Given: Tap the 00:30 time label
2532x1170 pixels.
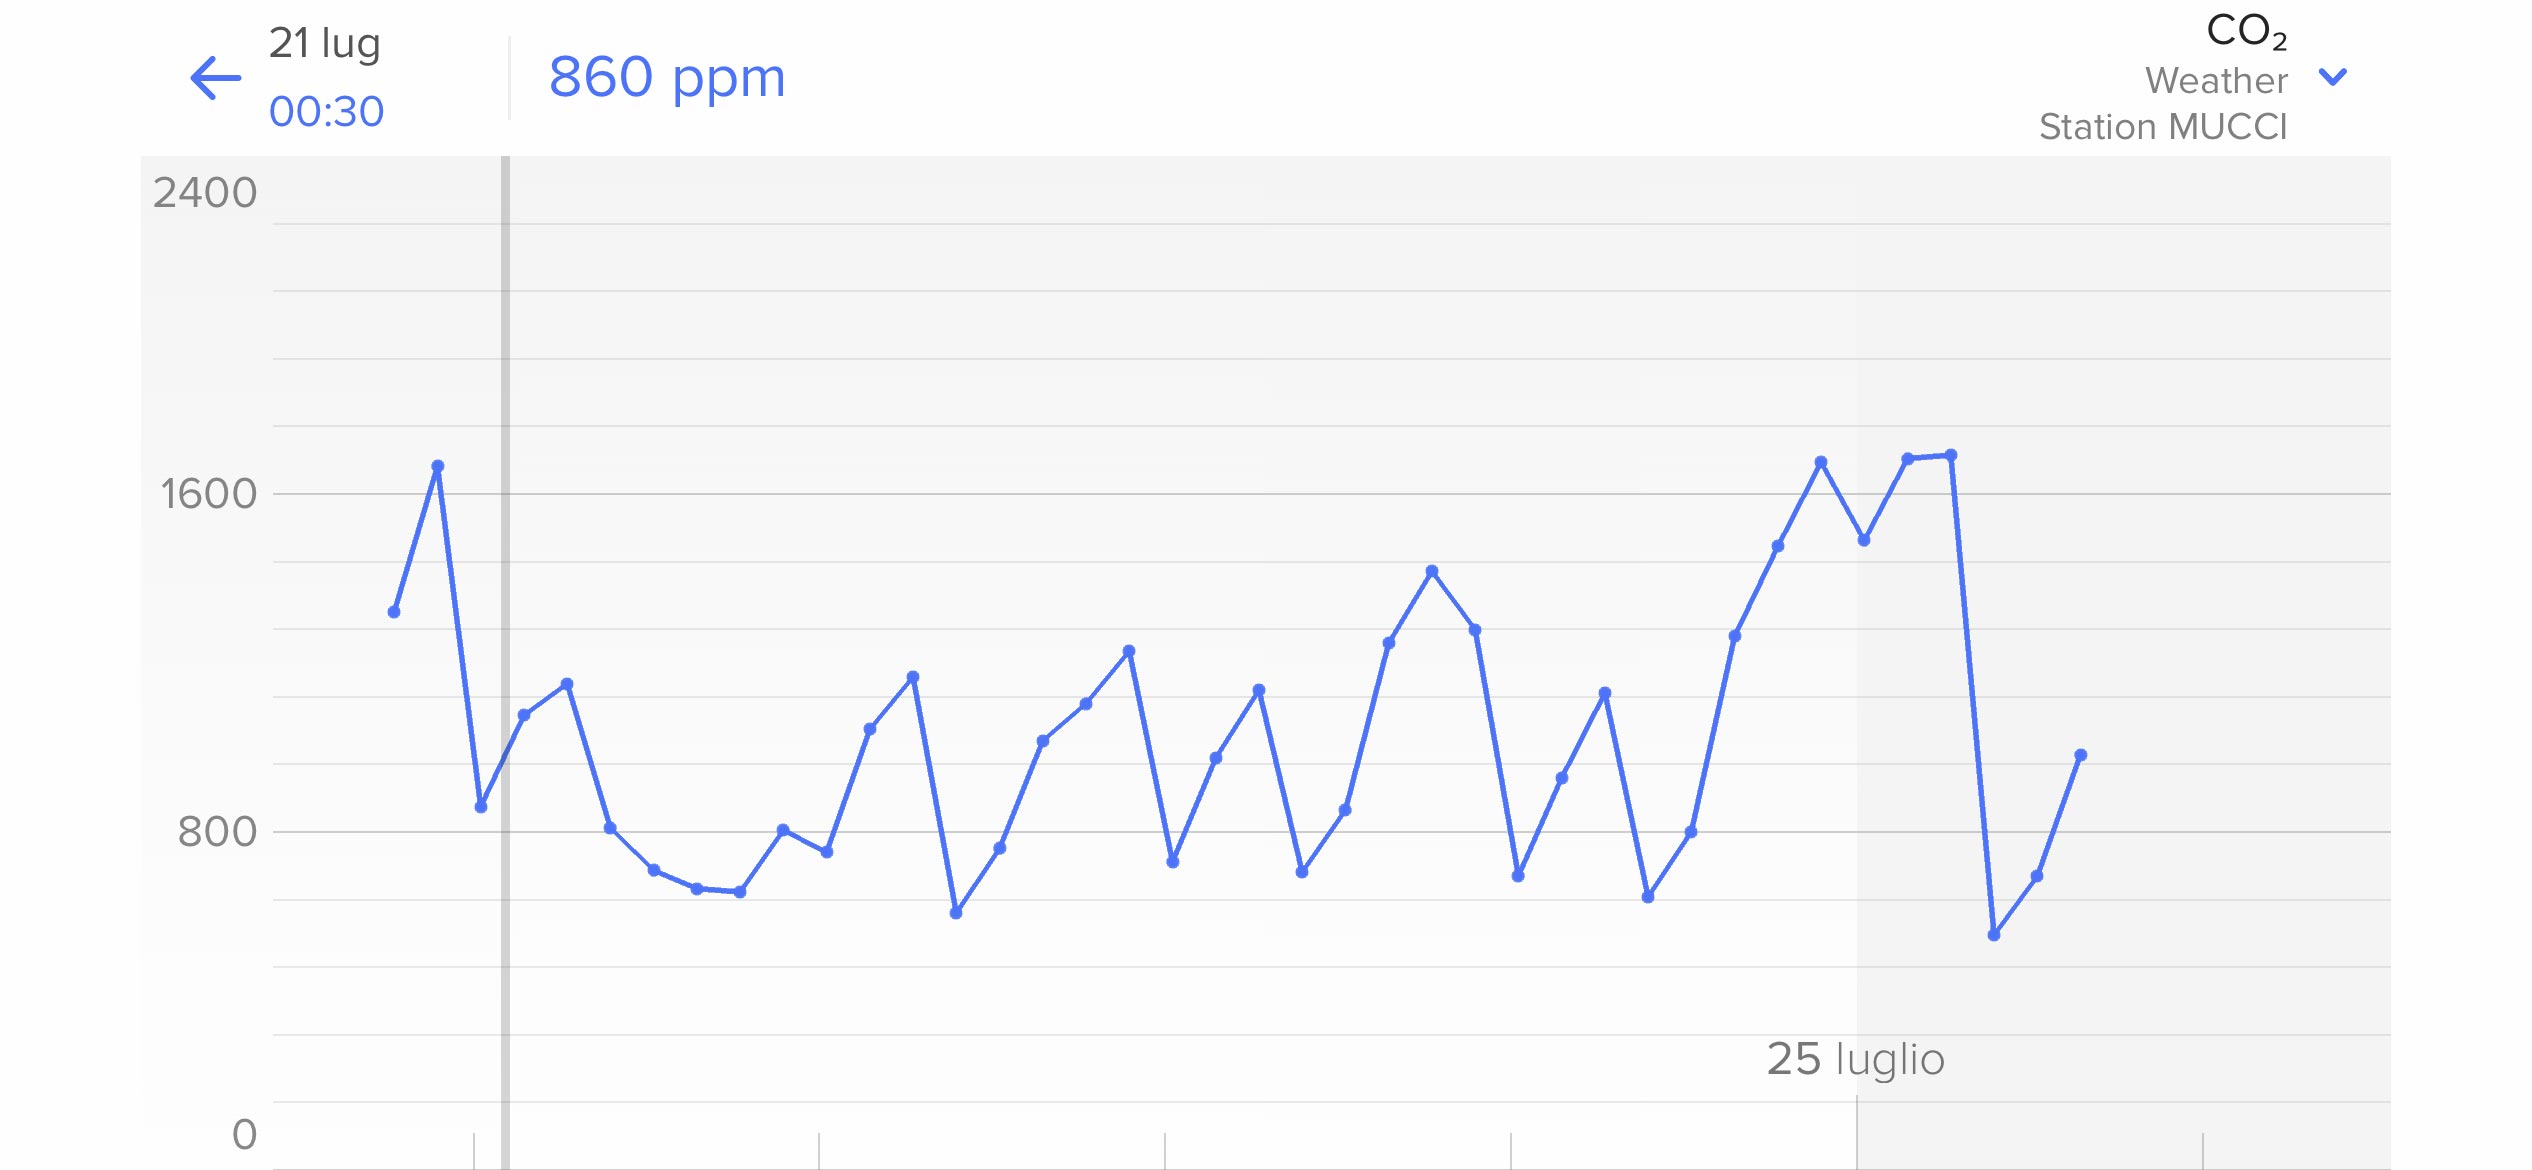Looking at the screenshot, I should (326, 112).
